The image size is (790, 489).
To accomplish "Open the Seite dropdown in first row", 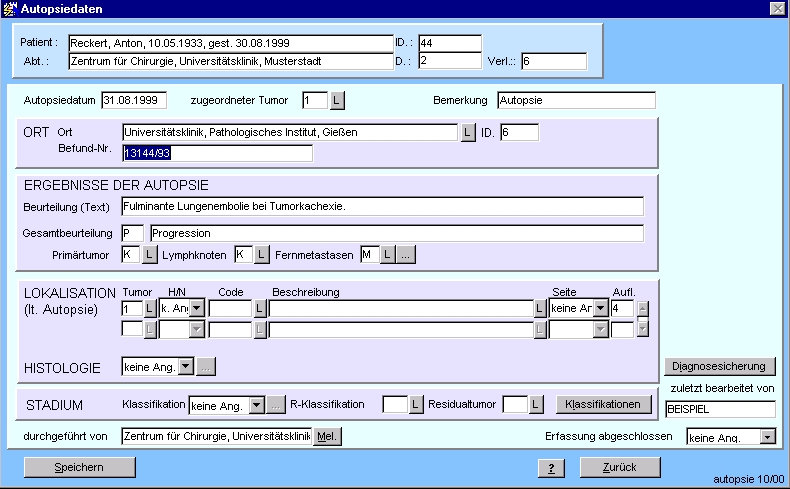I will pyautogui.click(x=601, y=308).
